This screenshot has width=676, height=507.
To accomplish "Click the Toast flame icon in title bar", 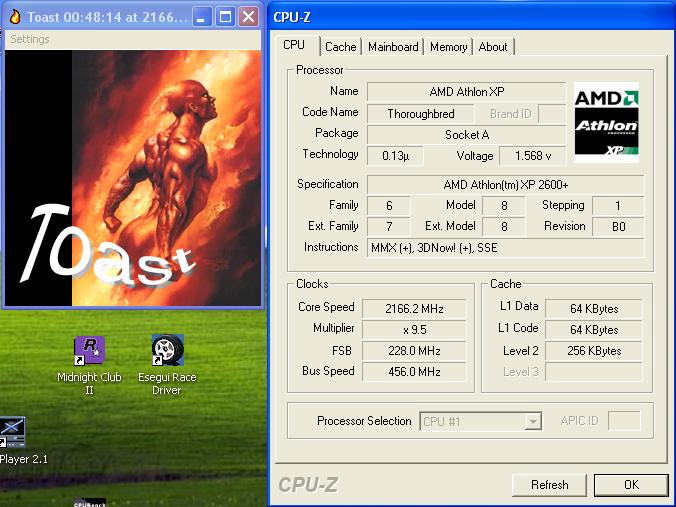I will (x=15, y=17).
